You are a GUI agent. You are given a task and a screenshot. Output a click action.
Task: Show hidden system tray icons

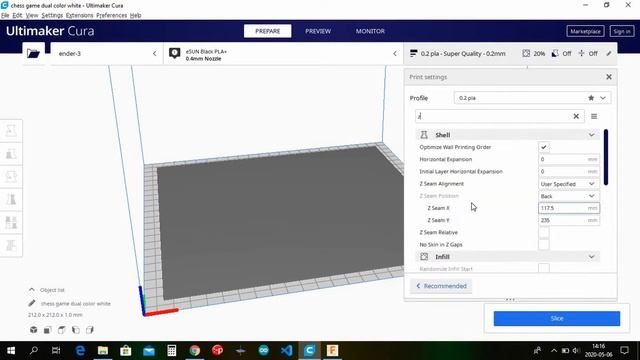554,350
